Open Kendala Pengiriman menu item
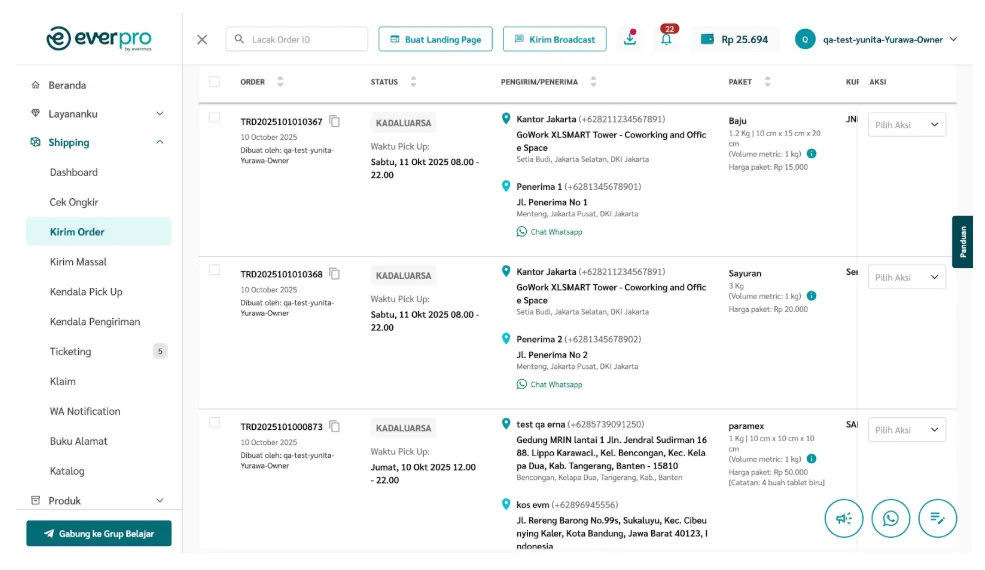This screenshot has height=570, width=985. coord(95,322)
